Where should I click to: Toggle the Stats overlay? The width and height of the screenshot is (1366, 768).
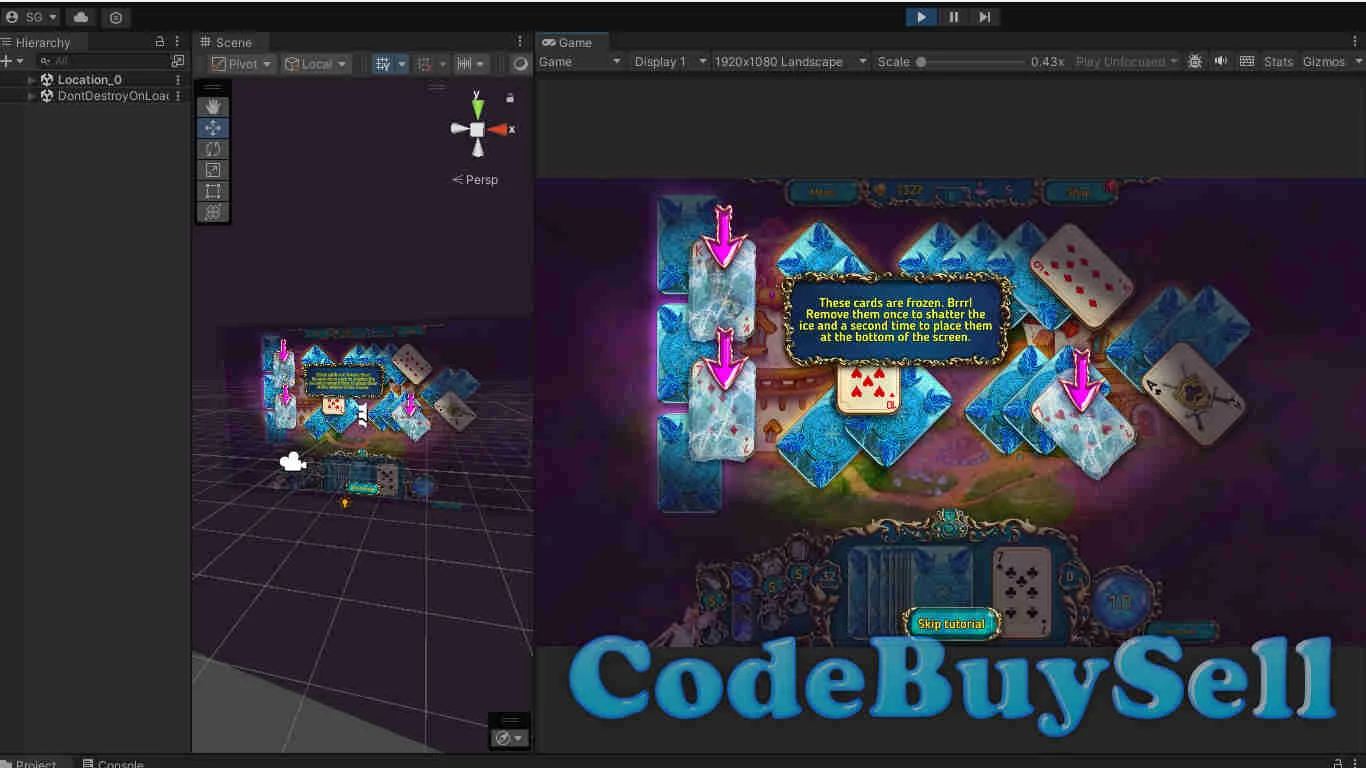click(1278, 61)
